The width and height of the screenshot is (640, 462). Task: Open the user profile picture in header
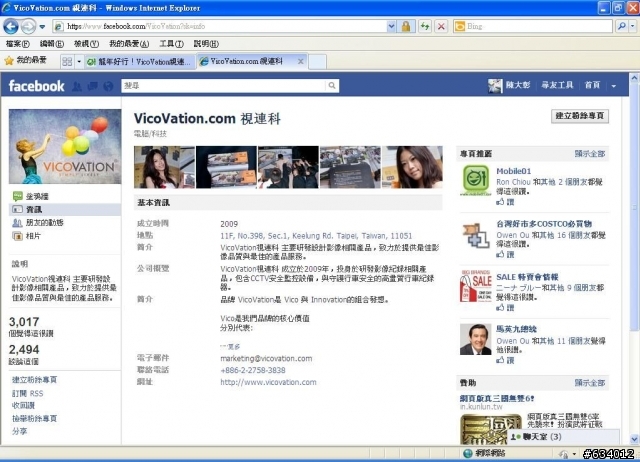pos(495,86)
